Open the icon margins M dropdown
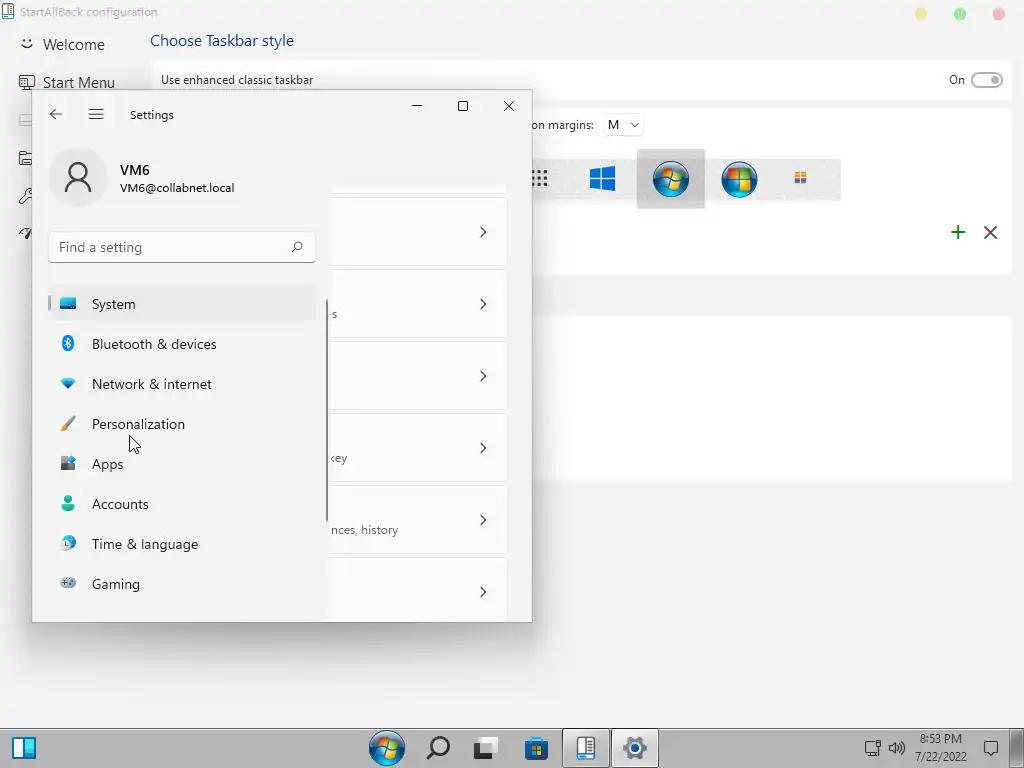The width and height of the screenshot is (1024, 768). click(623, 125)
